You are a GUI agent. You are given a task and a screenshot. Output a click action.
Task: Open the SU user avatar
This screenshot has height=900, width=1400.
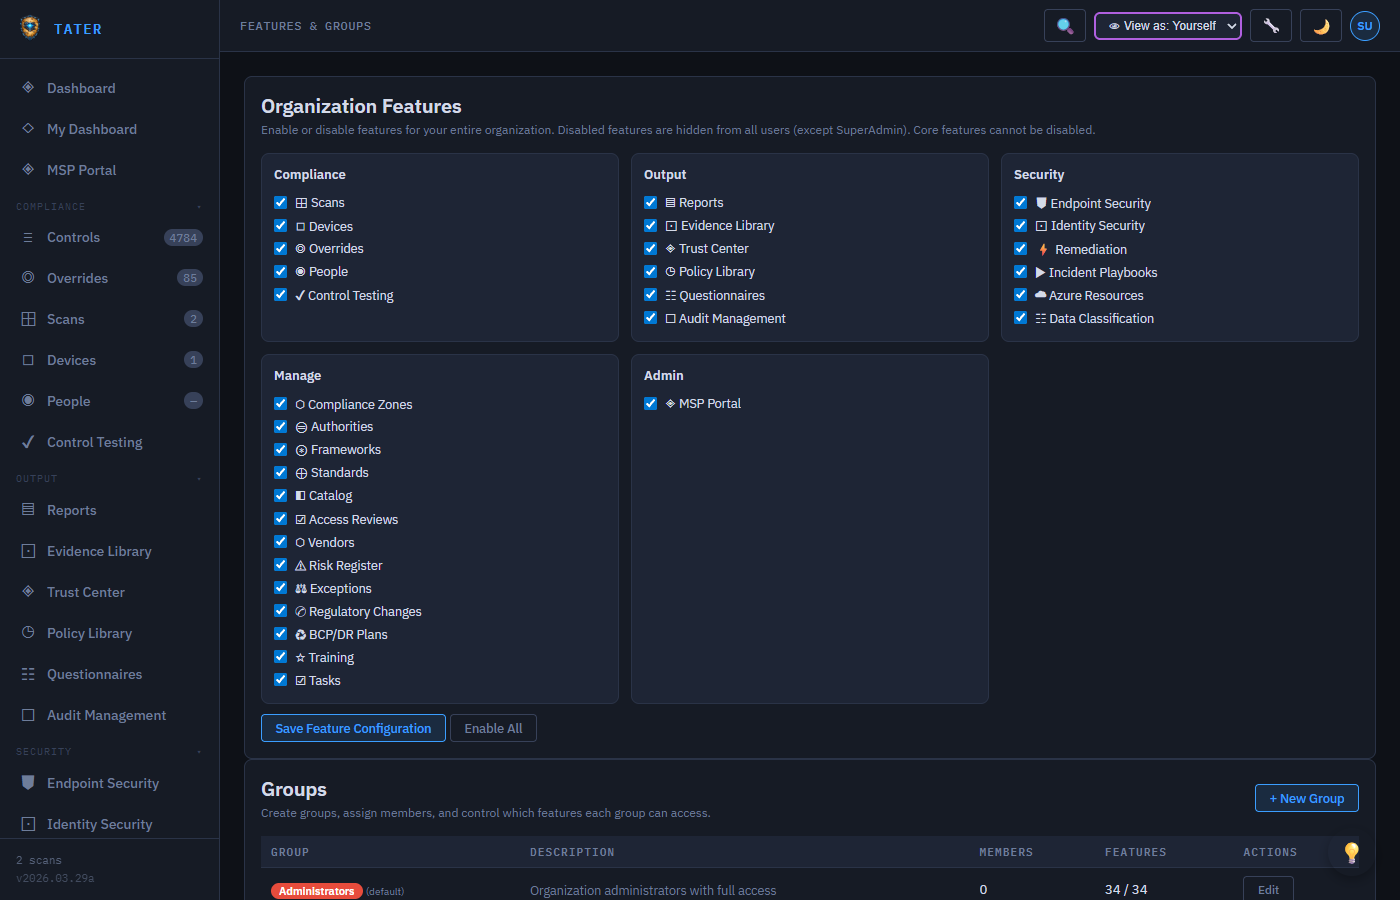(x=1365, y=26)
